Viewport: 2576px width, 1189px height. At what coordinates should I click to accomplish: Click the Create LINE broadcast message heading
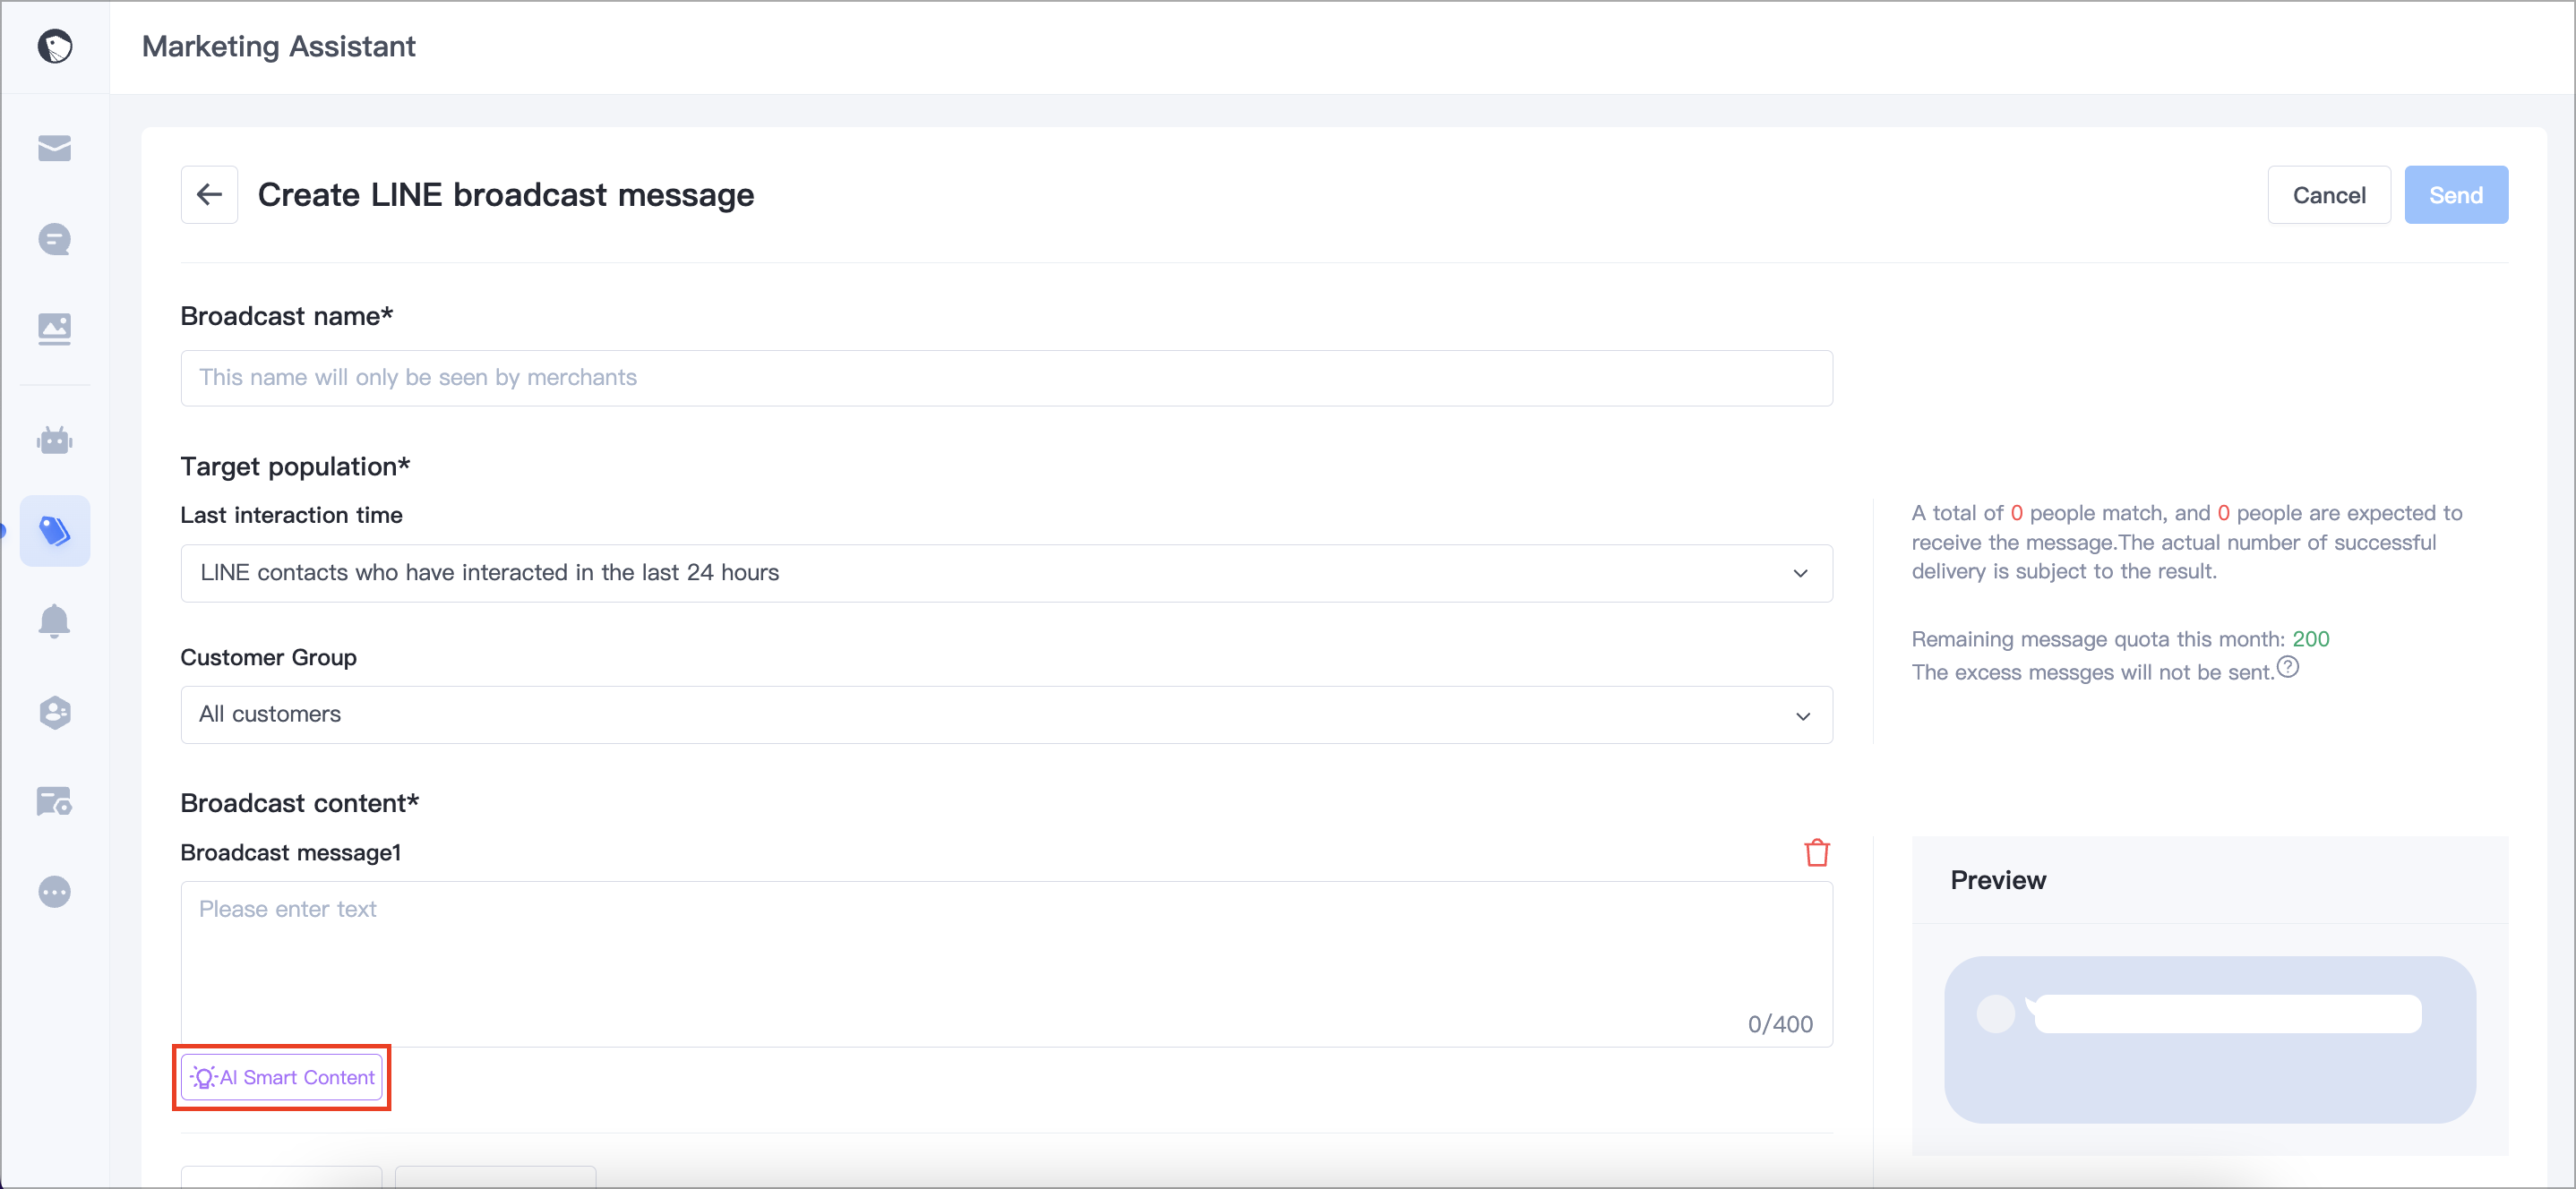(506, 195)
